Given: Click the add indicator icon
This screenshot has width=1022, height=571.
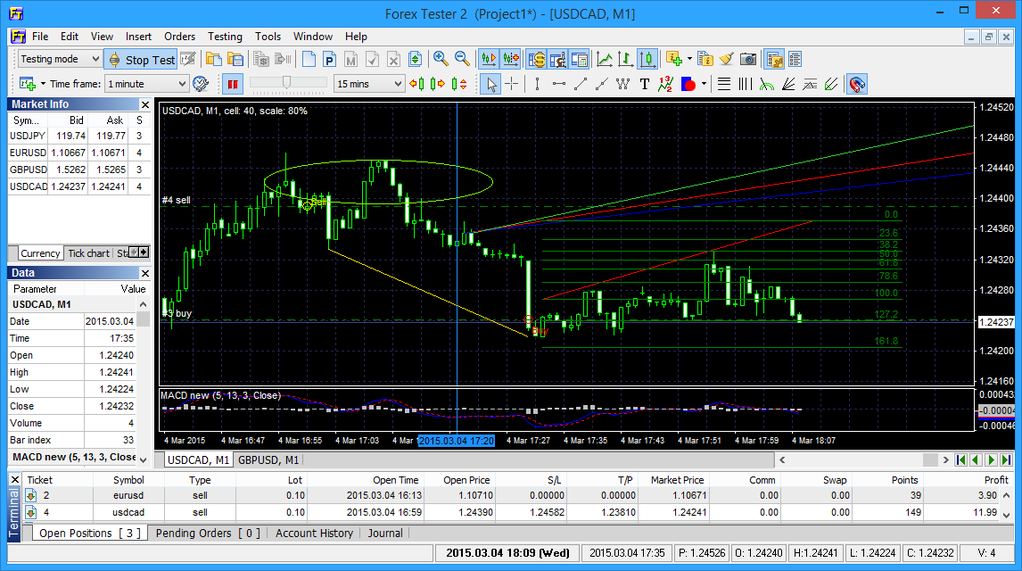Looking at the screenshot, I should pyautogui.click(x=674, y=59).
